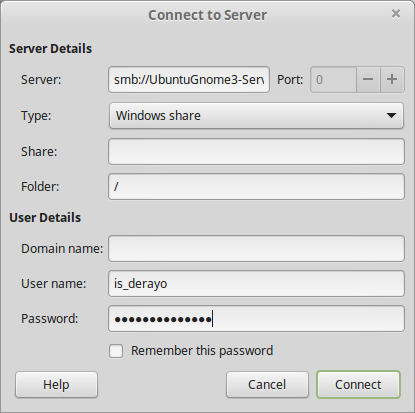Select the empty Share text field
Screen dimensions: 415x413
[256, 152]
